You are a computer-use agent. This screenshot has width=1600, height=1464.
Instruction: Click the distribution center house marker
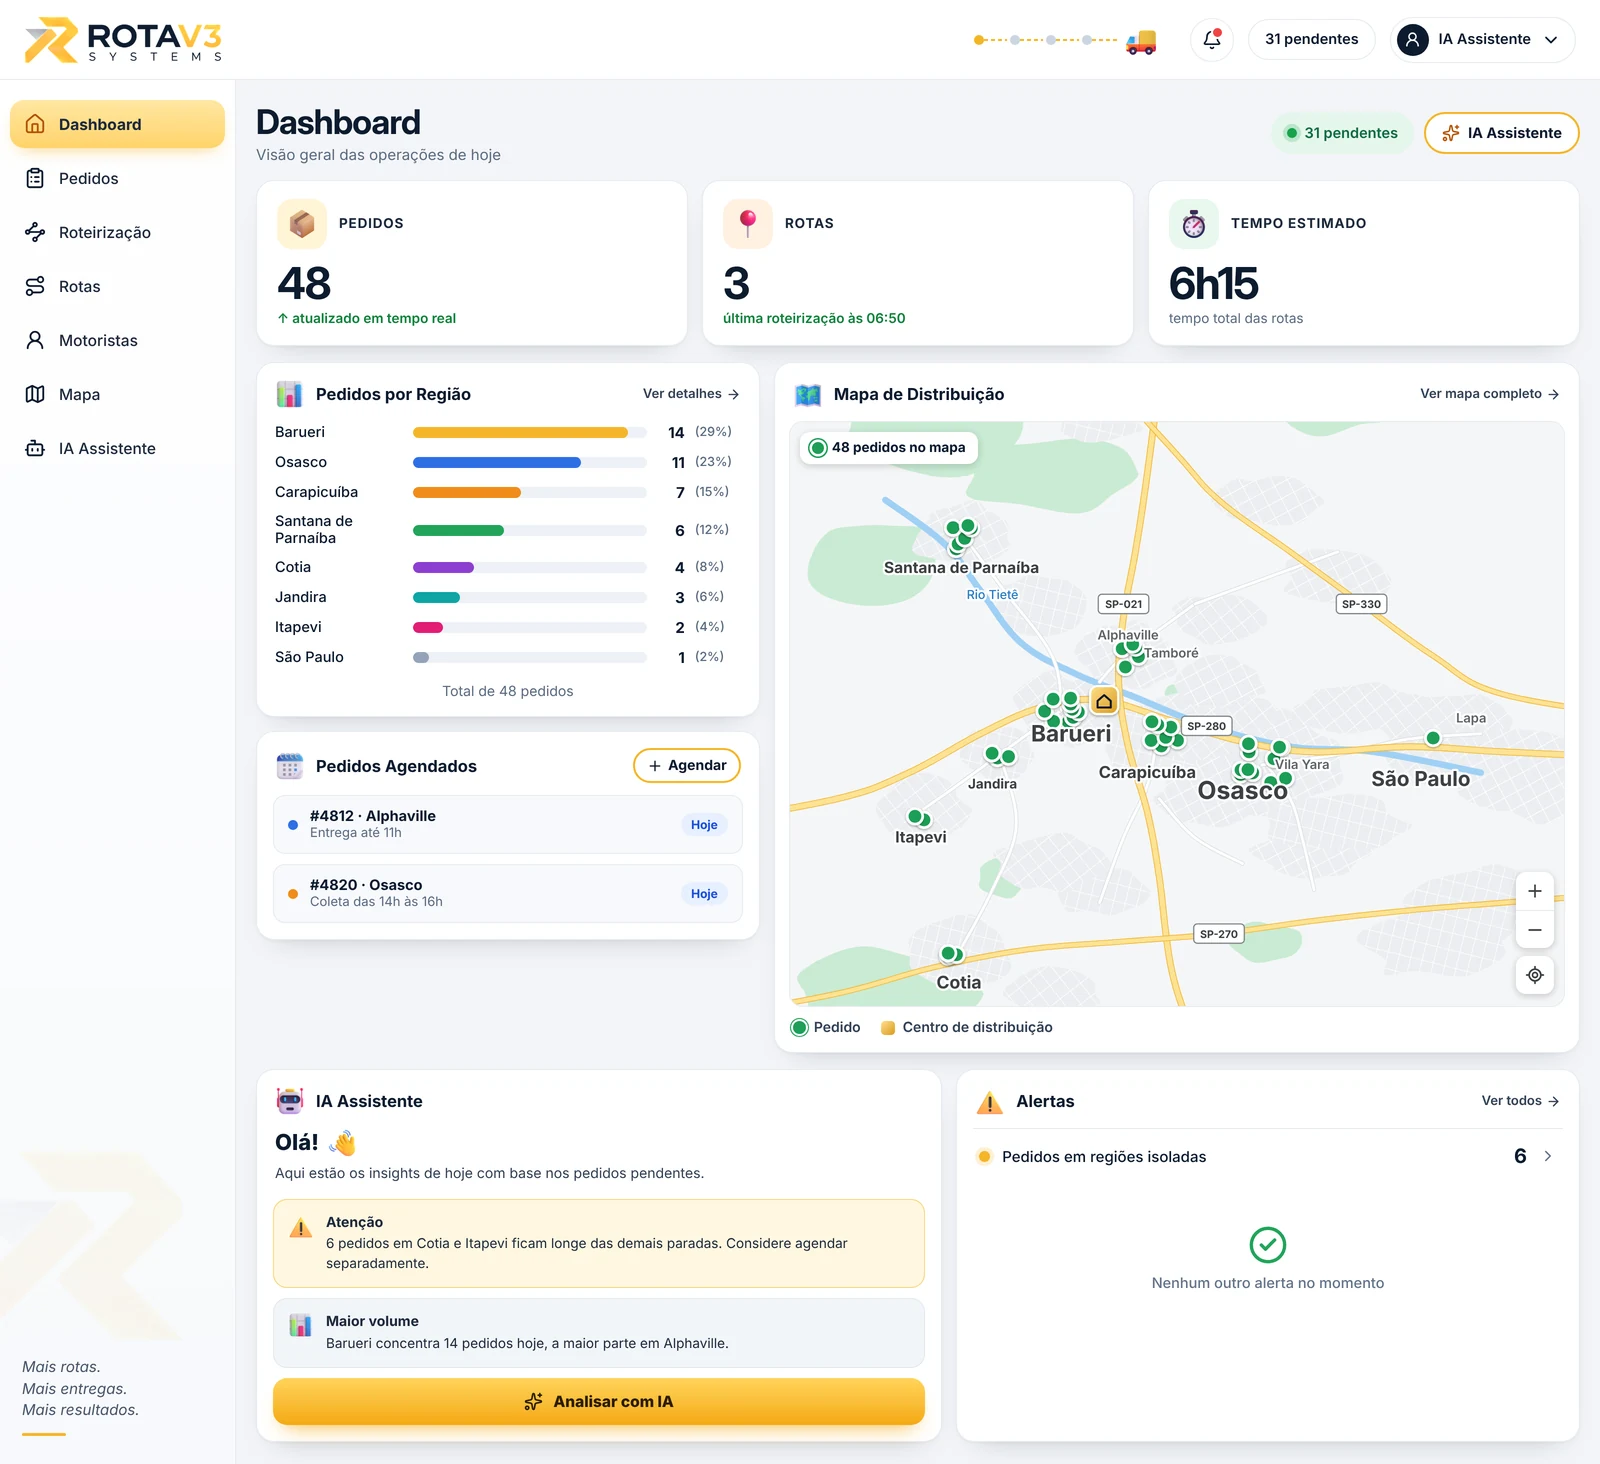click(x=1104, y=701)
